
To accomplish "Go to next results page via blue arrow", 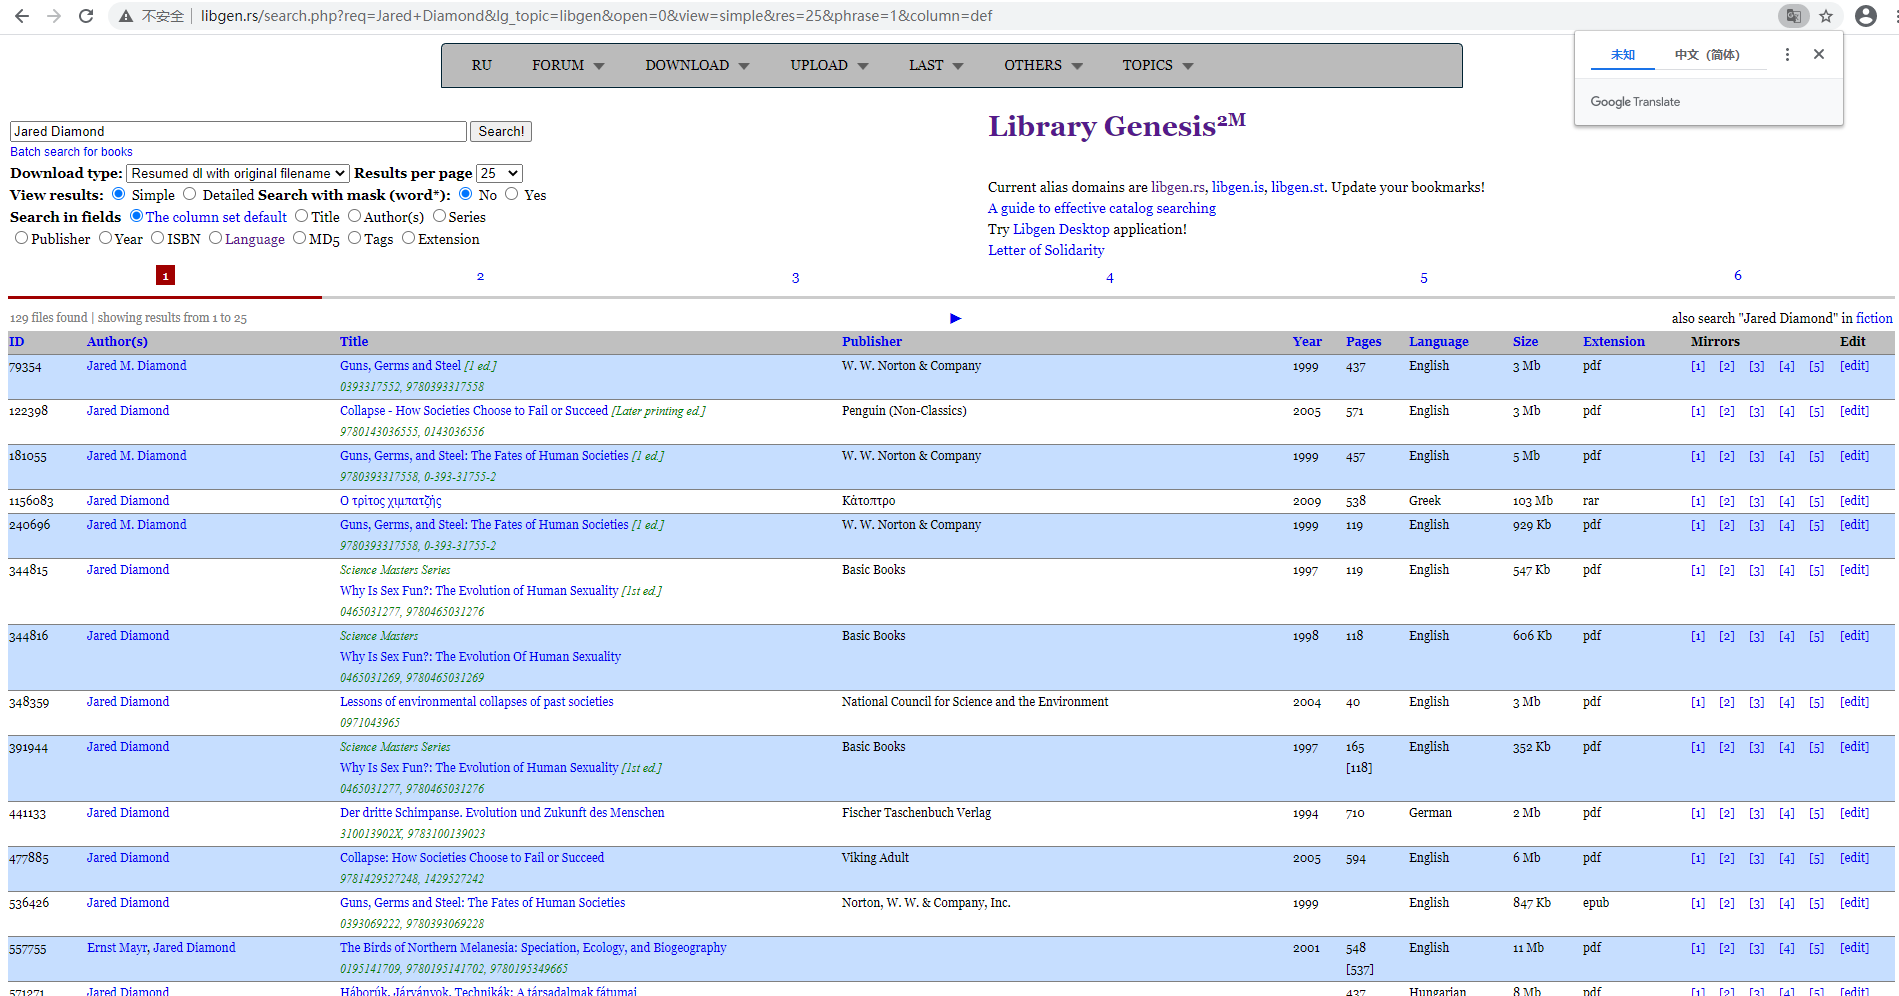I will (955, 318).
